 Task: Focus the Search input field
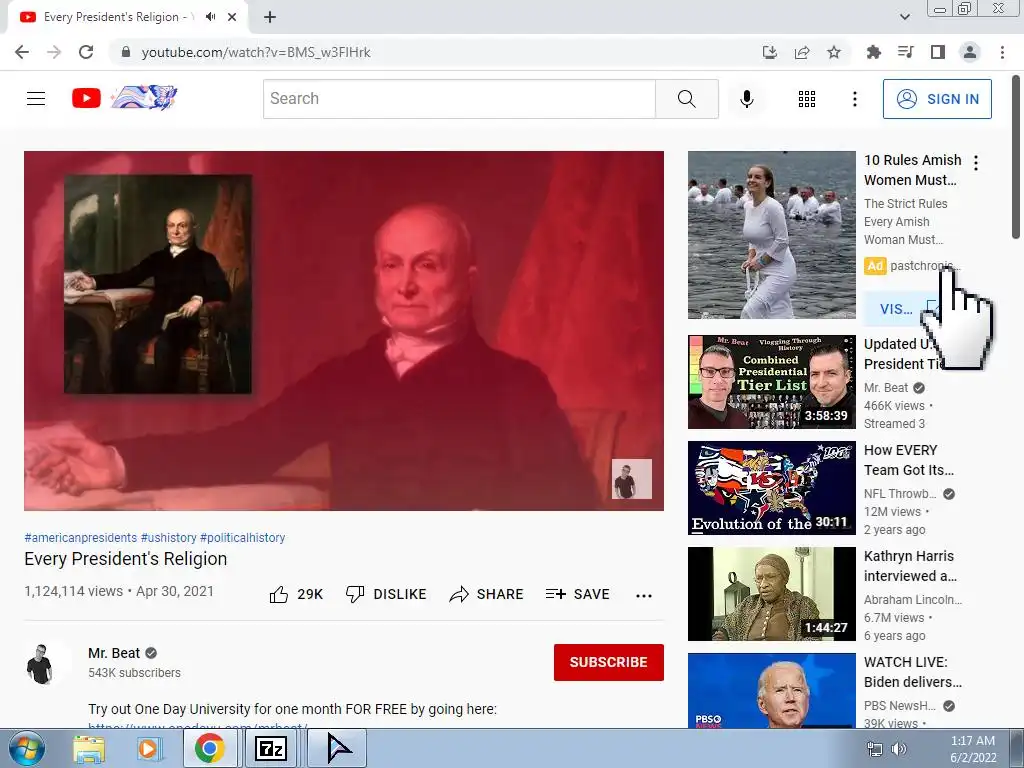(459, 99)
